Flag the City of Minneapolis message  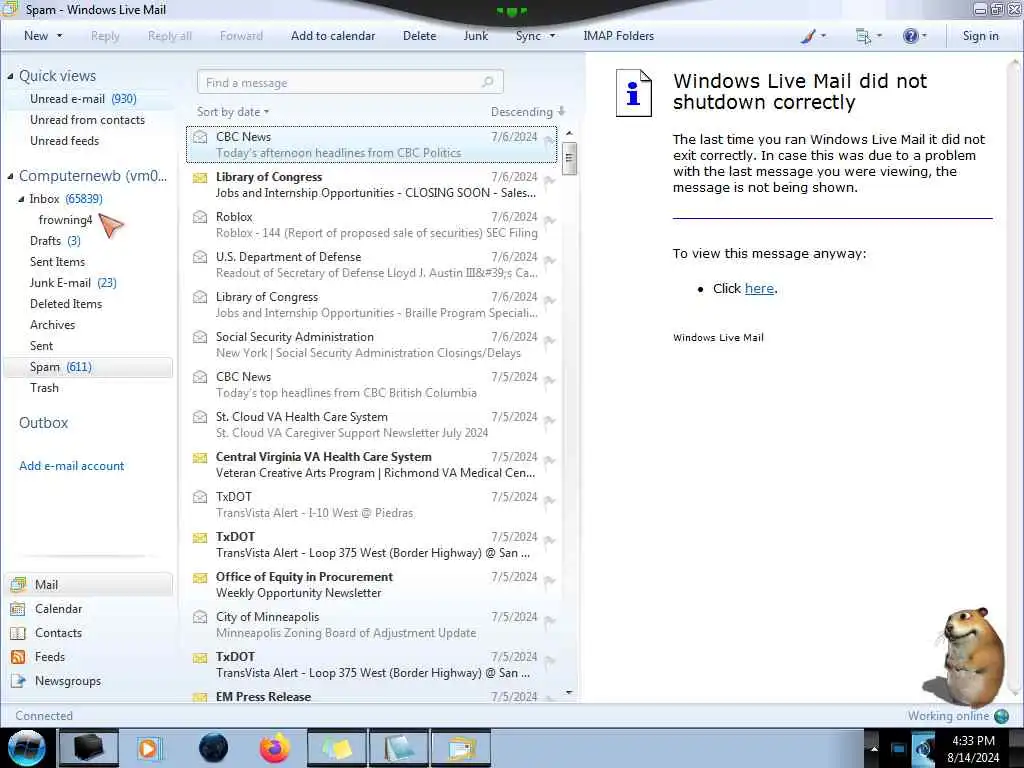(549, 621)
